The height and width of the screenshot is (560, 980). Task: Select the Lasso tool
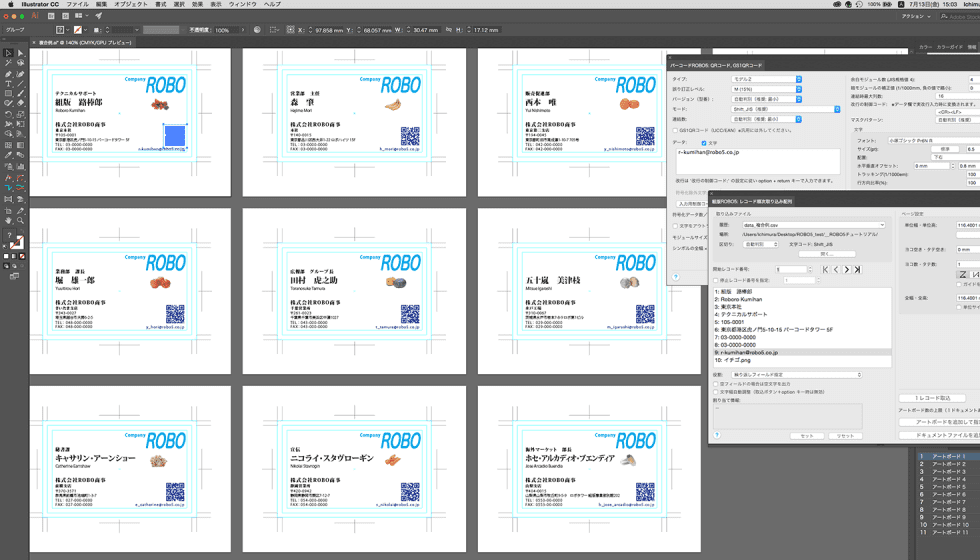[20, 63]
